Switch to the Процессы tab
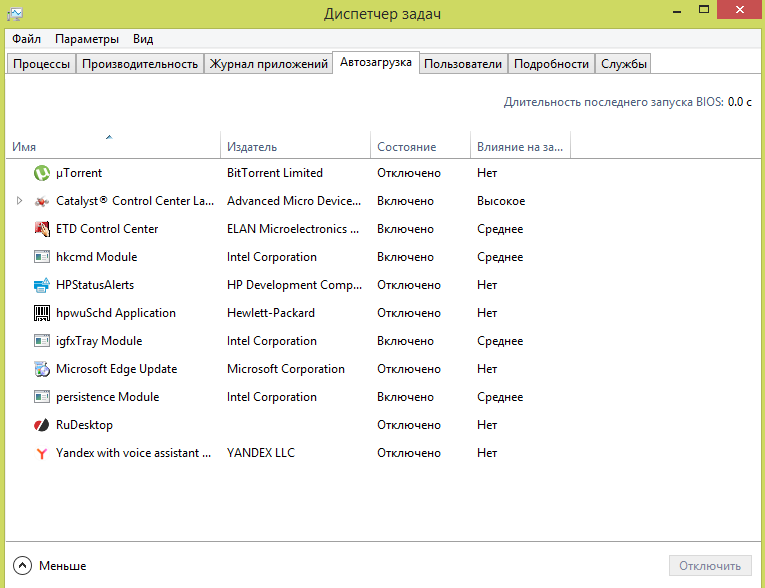765x588 pixels. 41,64
